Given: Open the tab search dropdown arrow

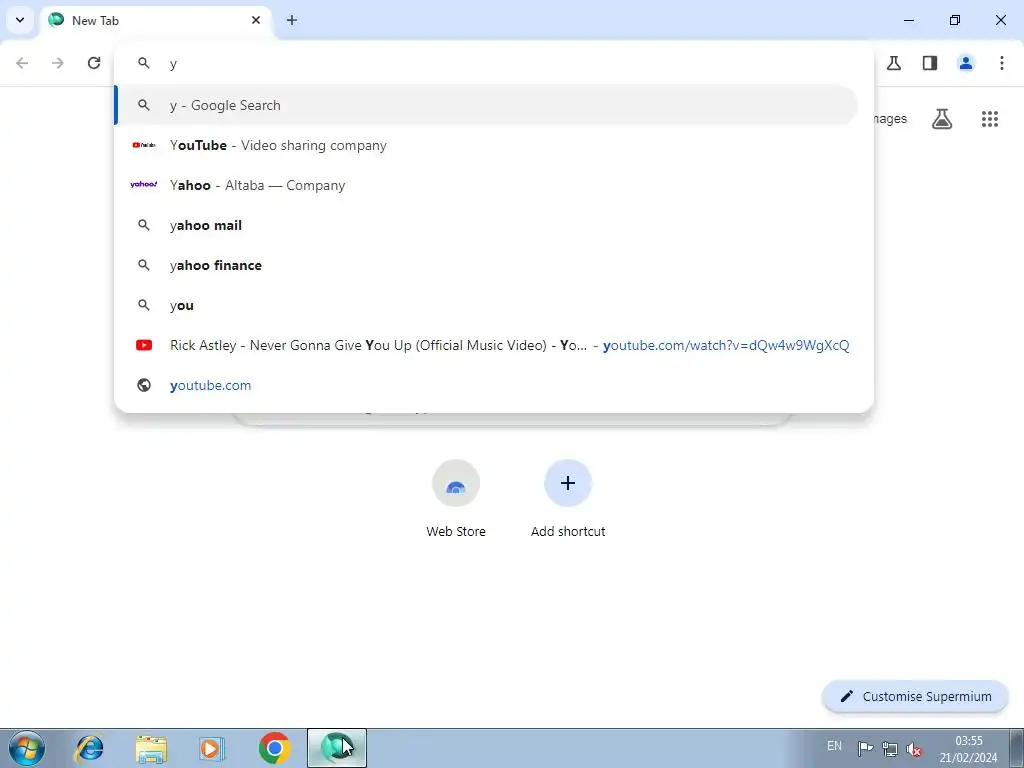Looking at the screenshot, I should (x=20, y=20).
